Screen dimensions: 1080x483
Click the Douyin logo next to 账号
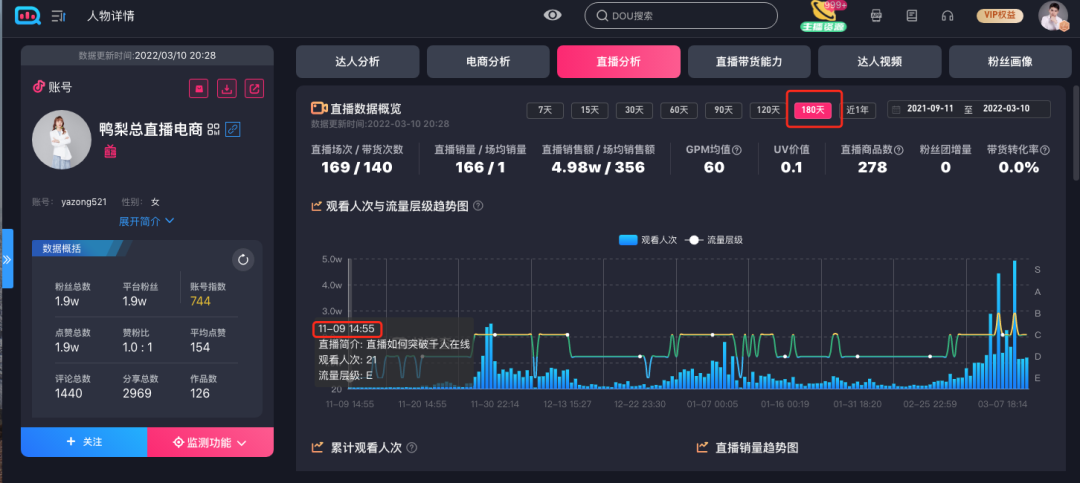click(39, 87)
